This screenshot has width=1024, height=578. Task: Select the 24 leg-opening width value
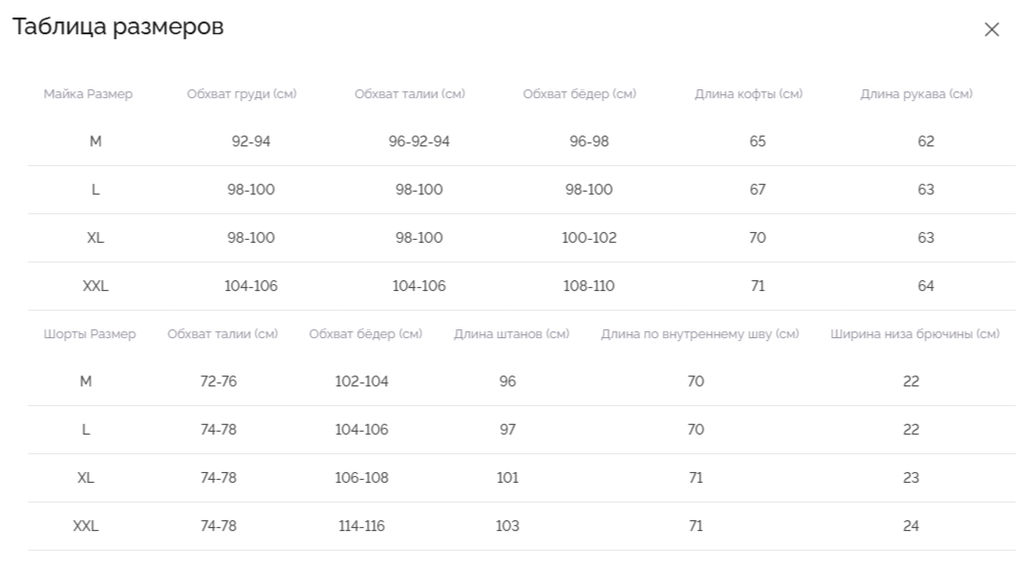[x=911, y=526]
